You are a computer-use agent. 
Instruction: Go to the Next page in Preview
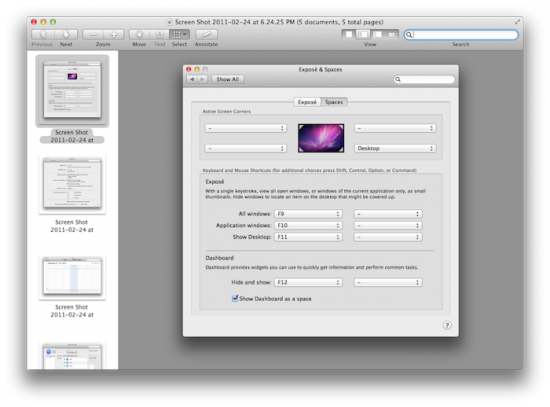66,34
